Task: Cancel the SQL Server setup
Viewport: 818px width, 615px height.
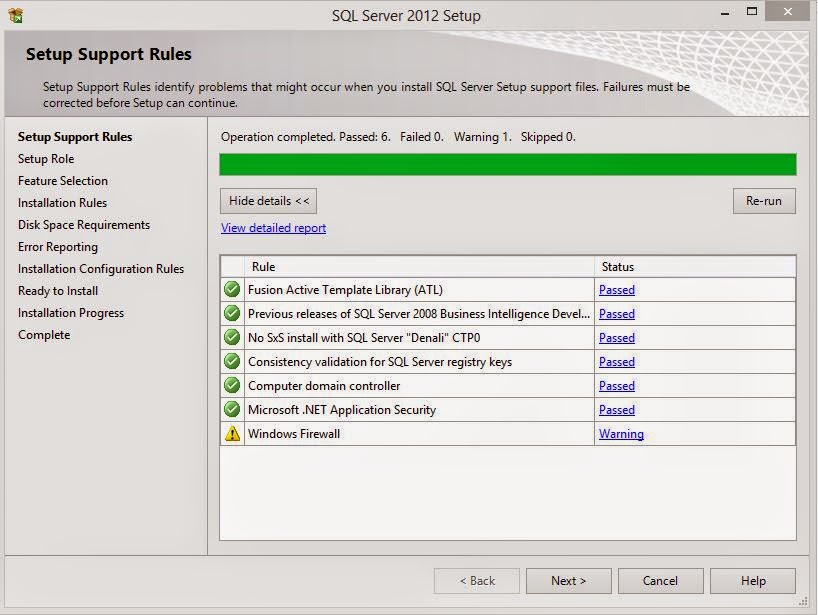Action: (660, 580)
